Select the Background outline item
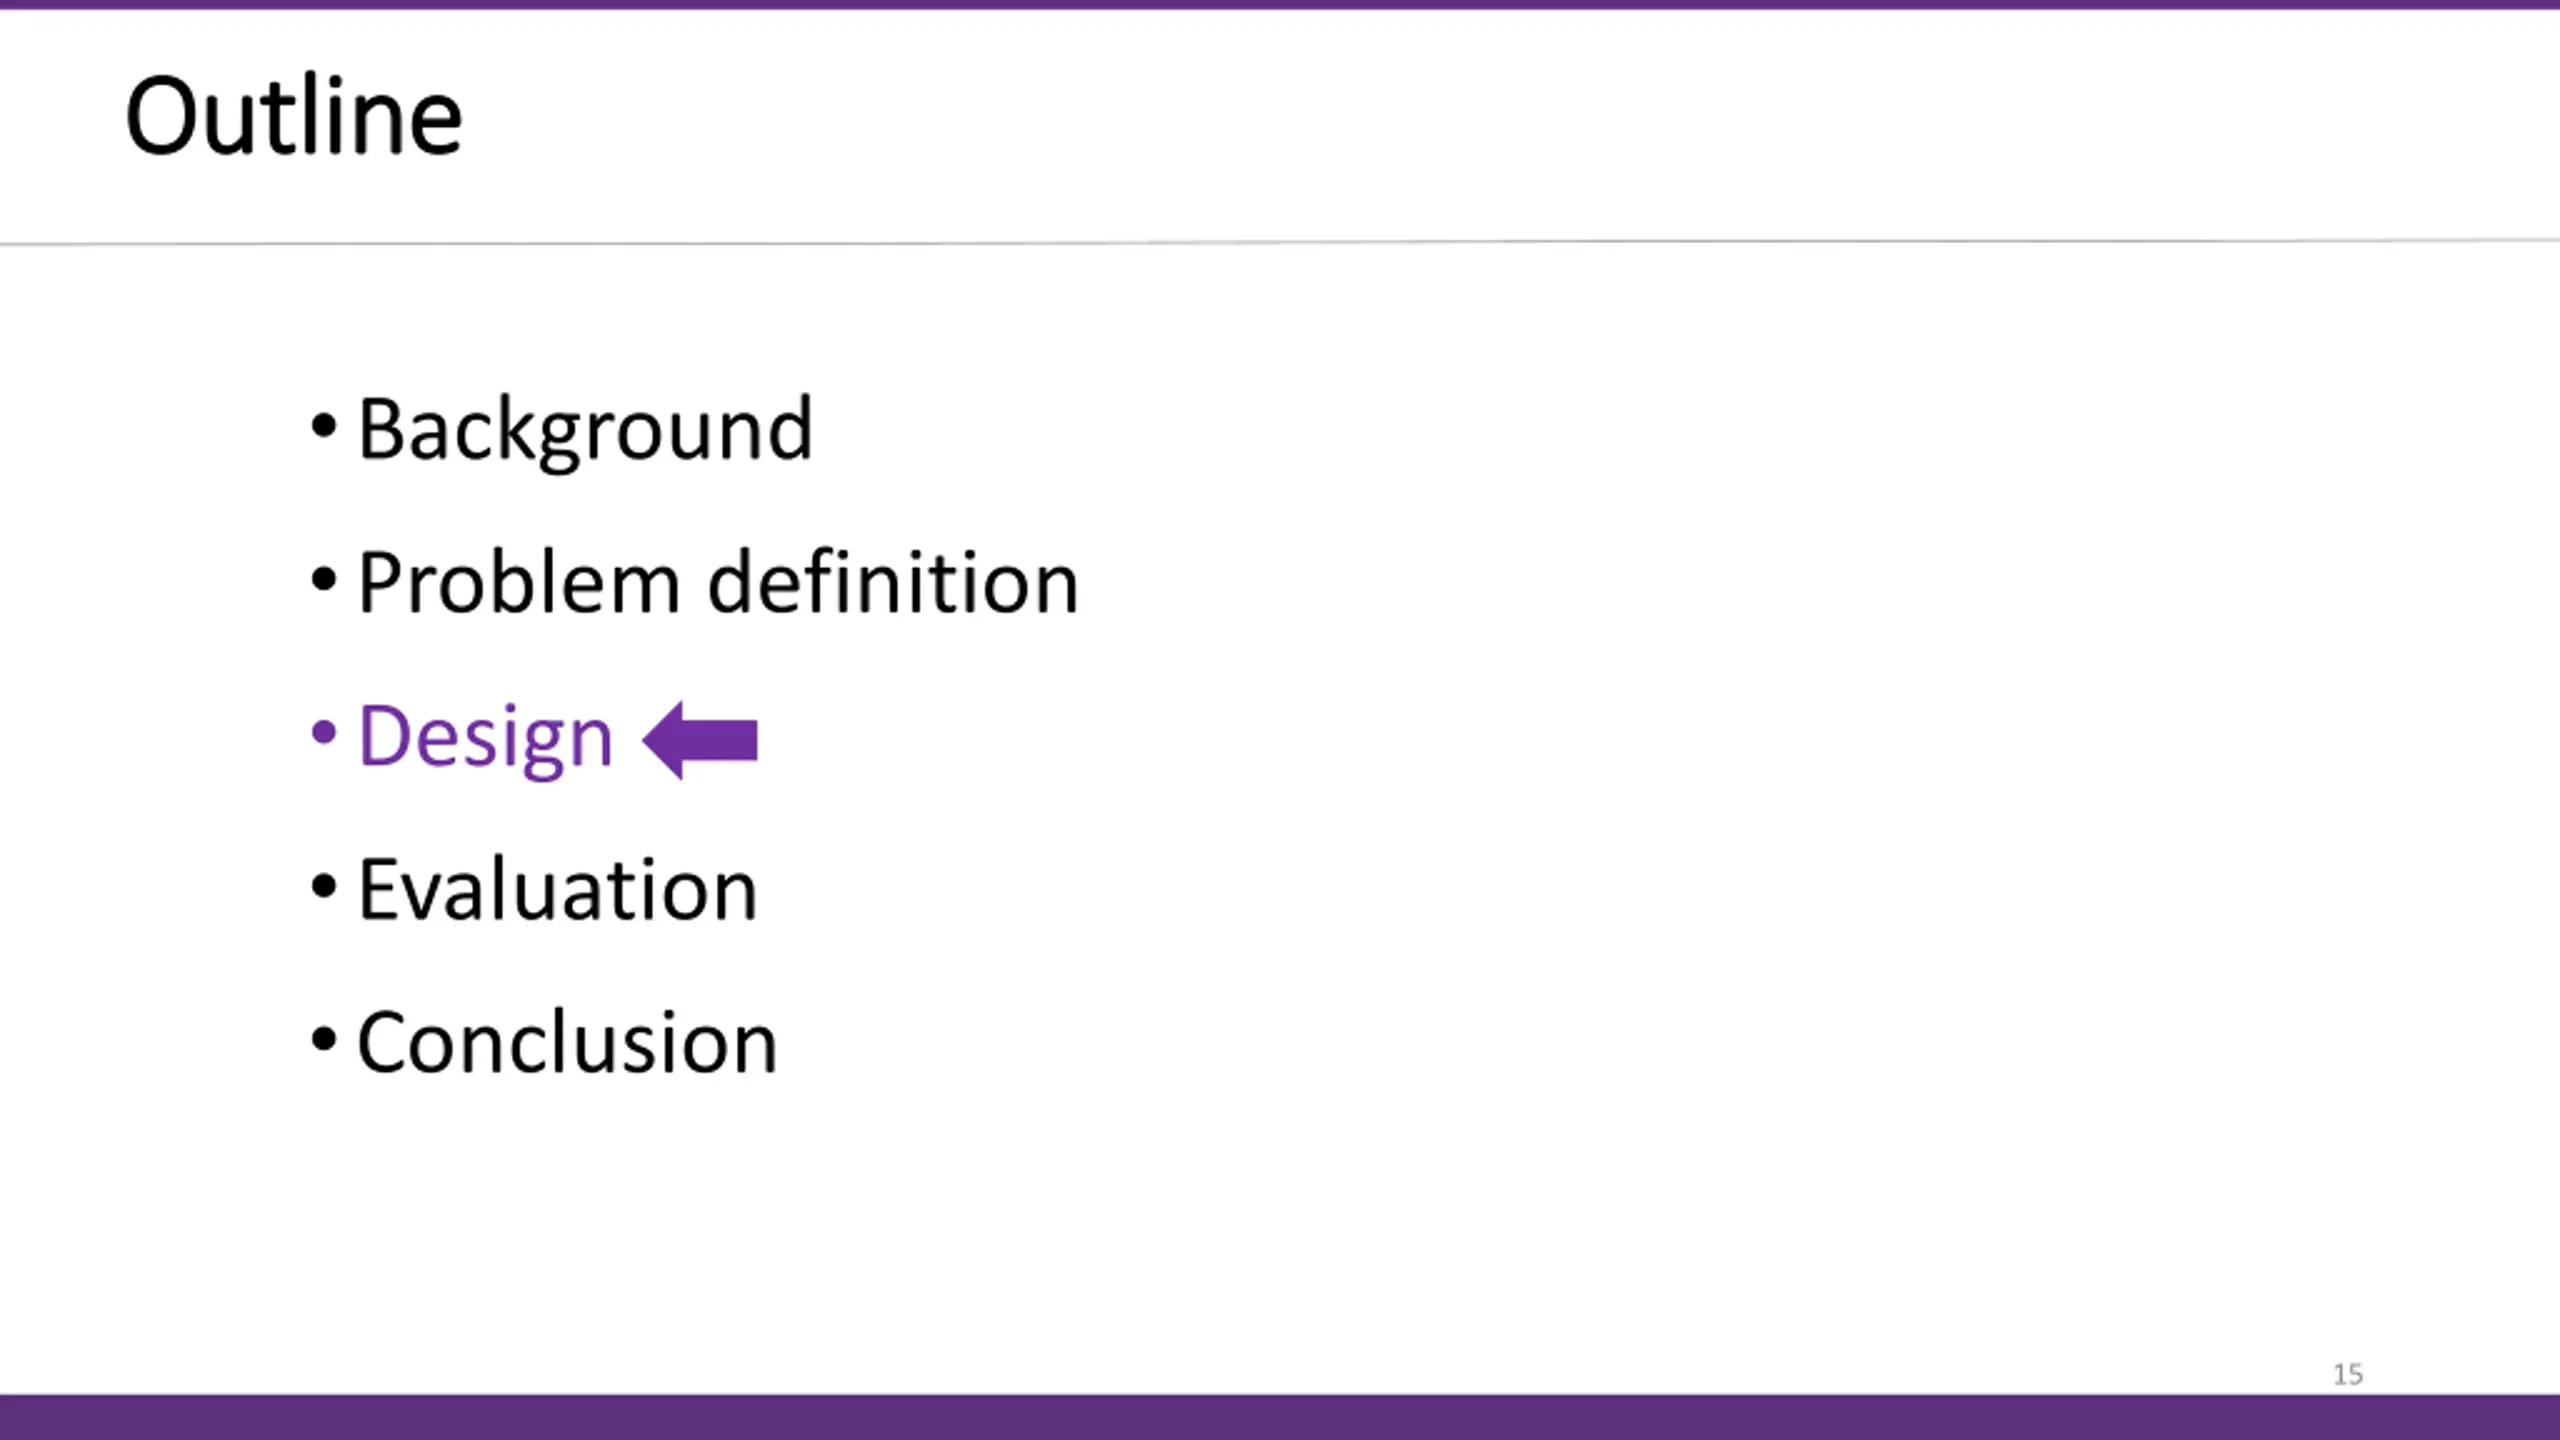The height and width of the screenshot is (1440, 2560). pyautogui.click(x=585, y=430)
